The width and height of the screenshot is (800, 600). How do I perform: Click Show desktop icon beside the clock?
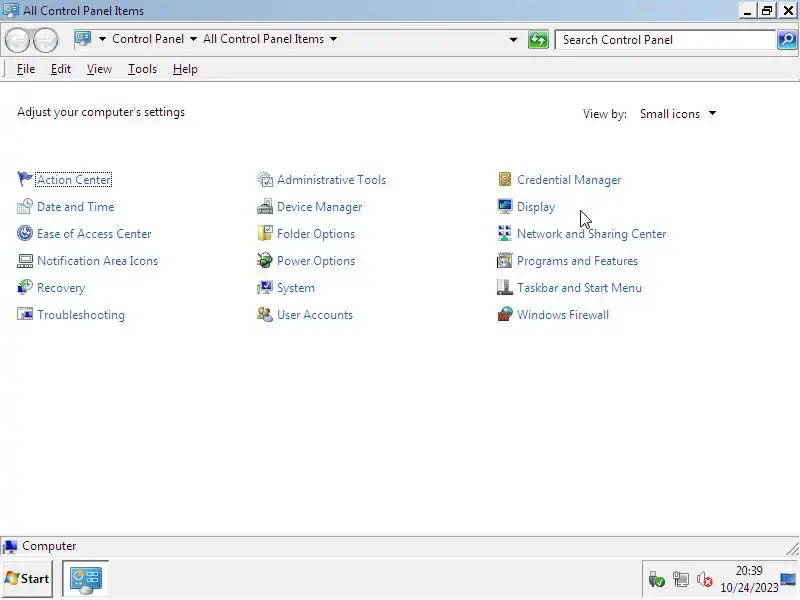(788, 579)
